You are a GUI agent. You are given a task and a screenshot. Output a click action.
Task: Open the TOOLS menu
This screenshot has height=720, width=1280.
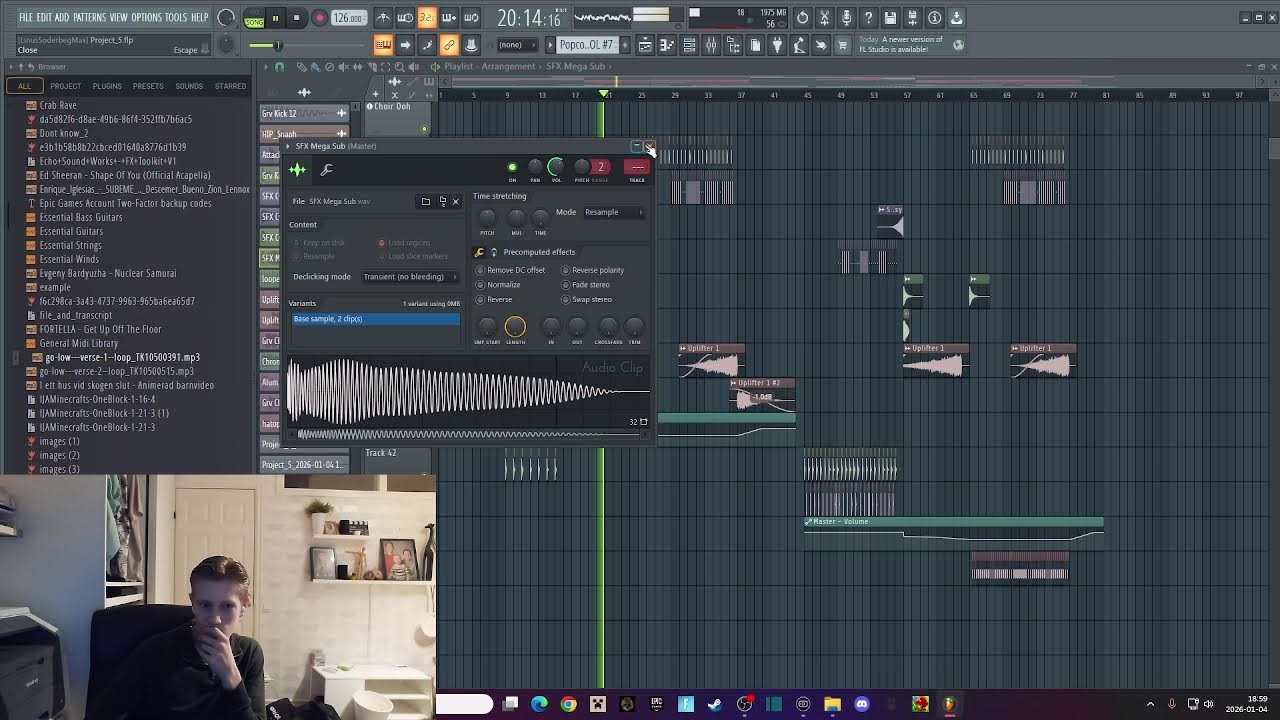(x=176, y=18)
